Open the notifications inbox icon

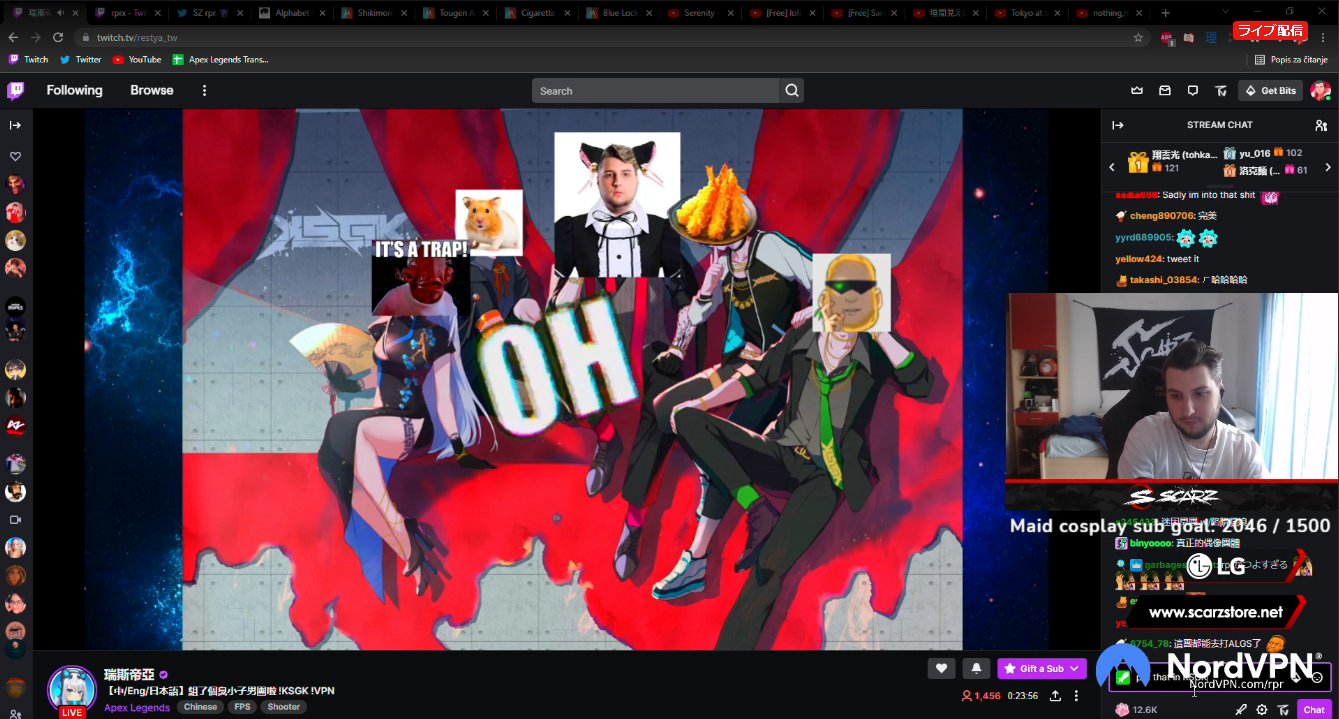pyautogui.click(x=1165, y=91)
